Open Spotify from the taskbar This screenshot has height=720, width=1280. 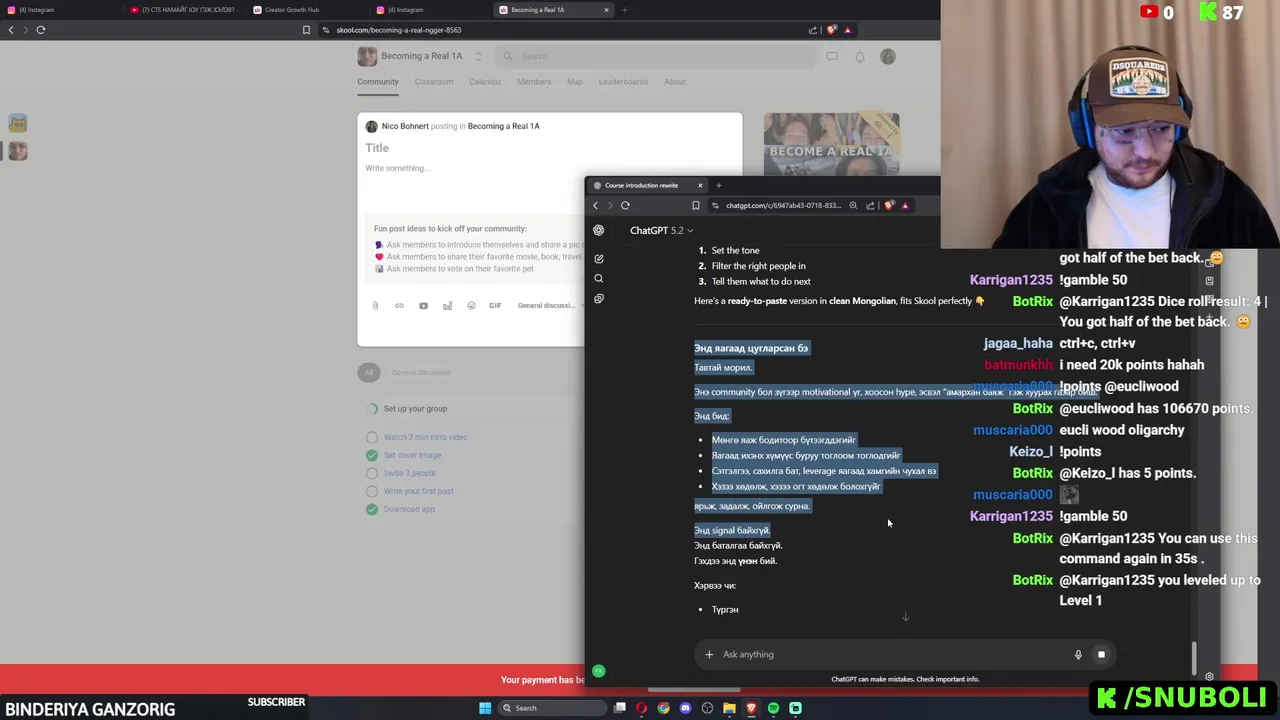click(x=773, y=708)
